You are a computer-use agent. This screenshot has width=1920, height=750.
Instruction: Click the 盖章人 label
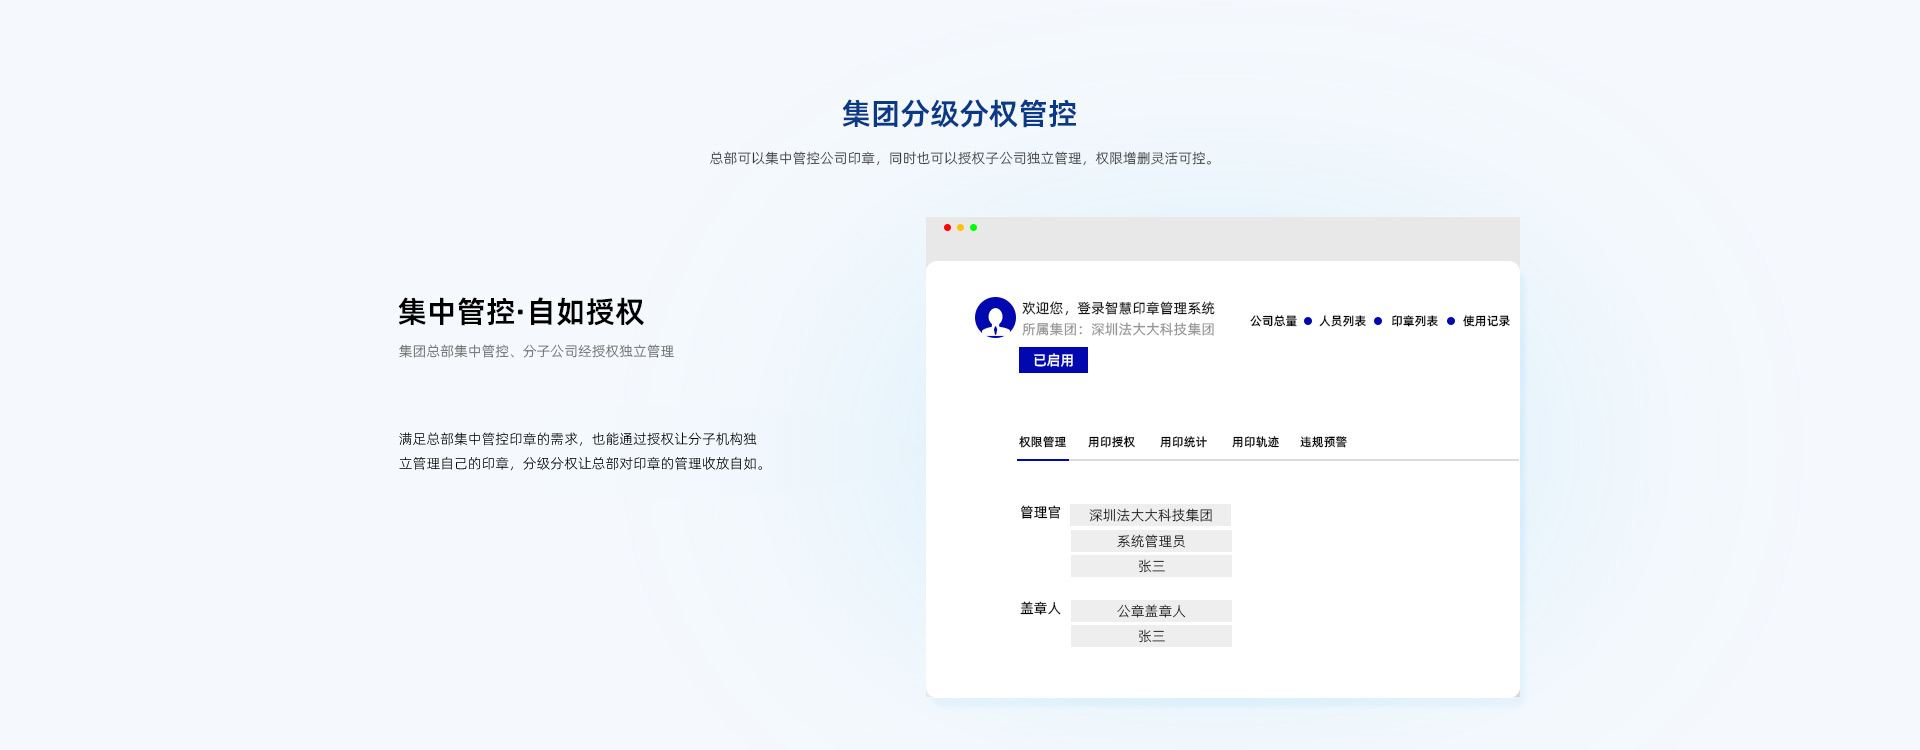(1040, 608)
